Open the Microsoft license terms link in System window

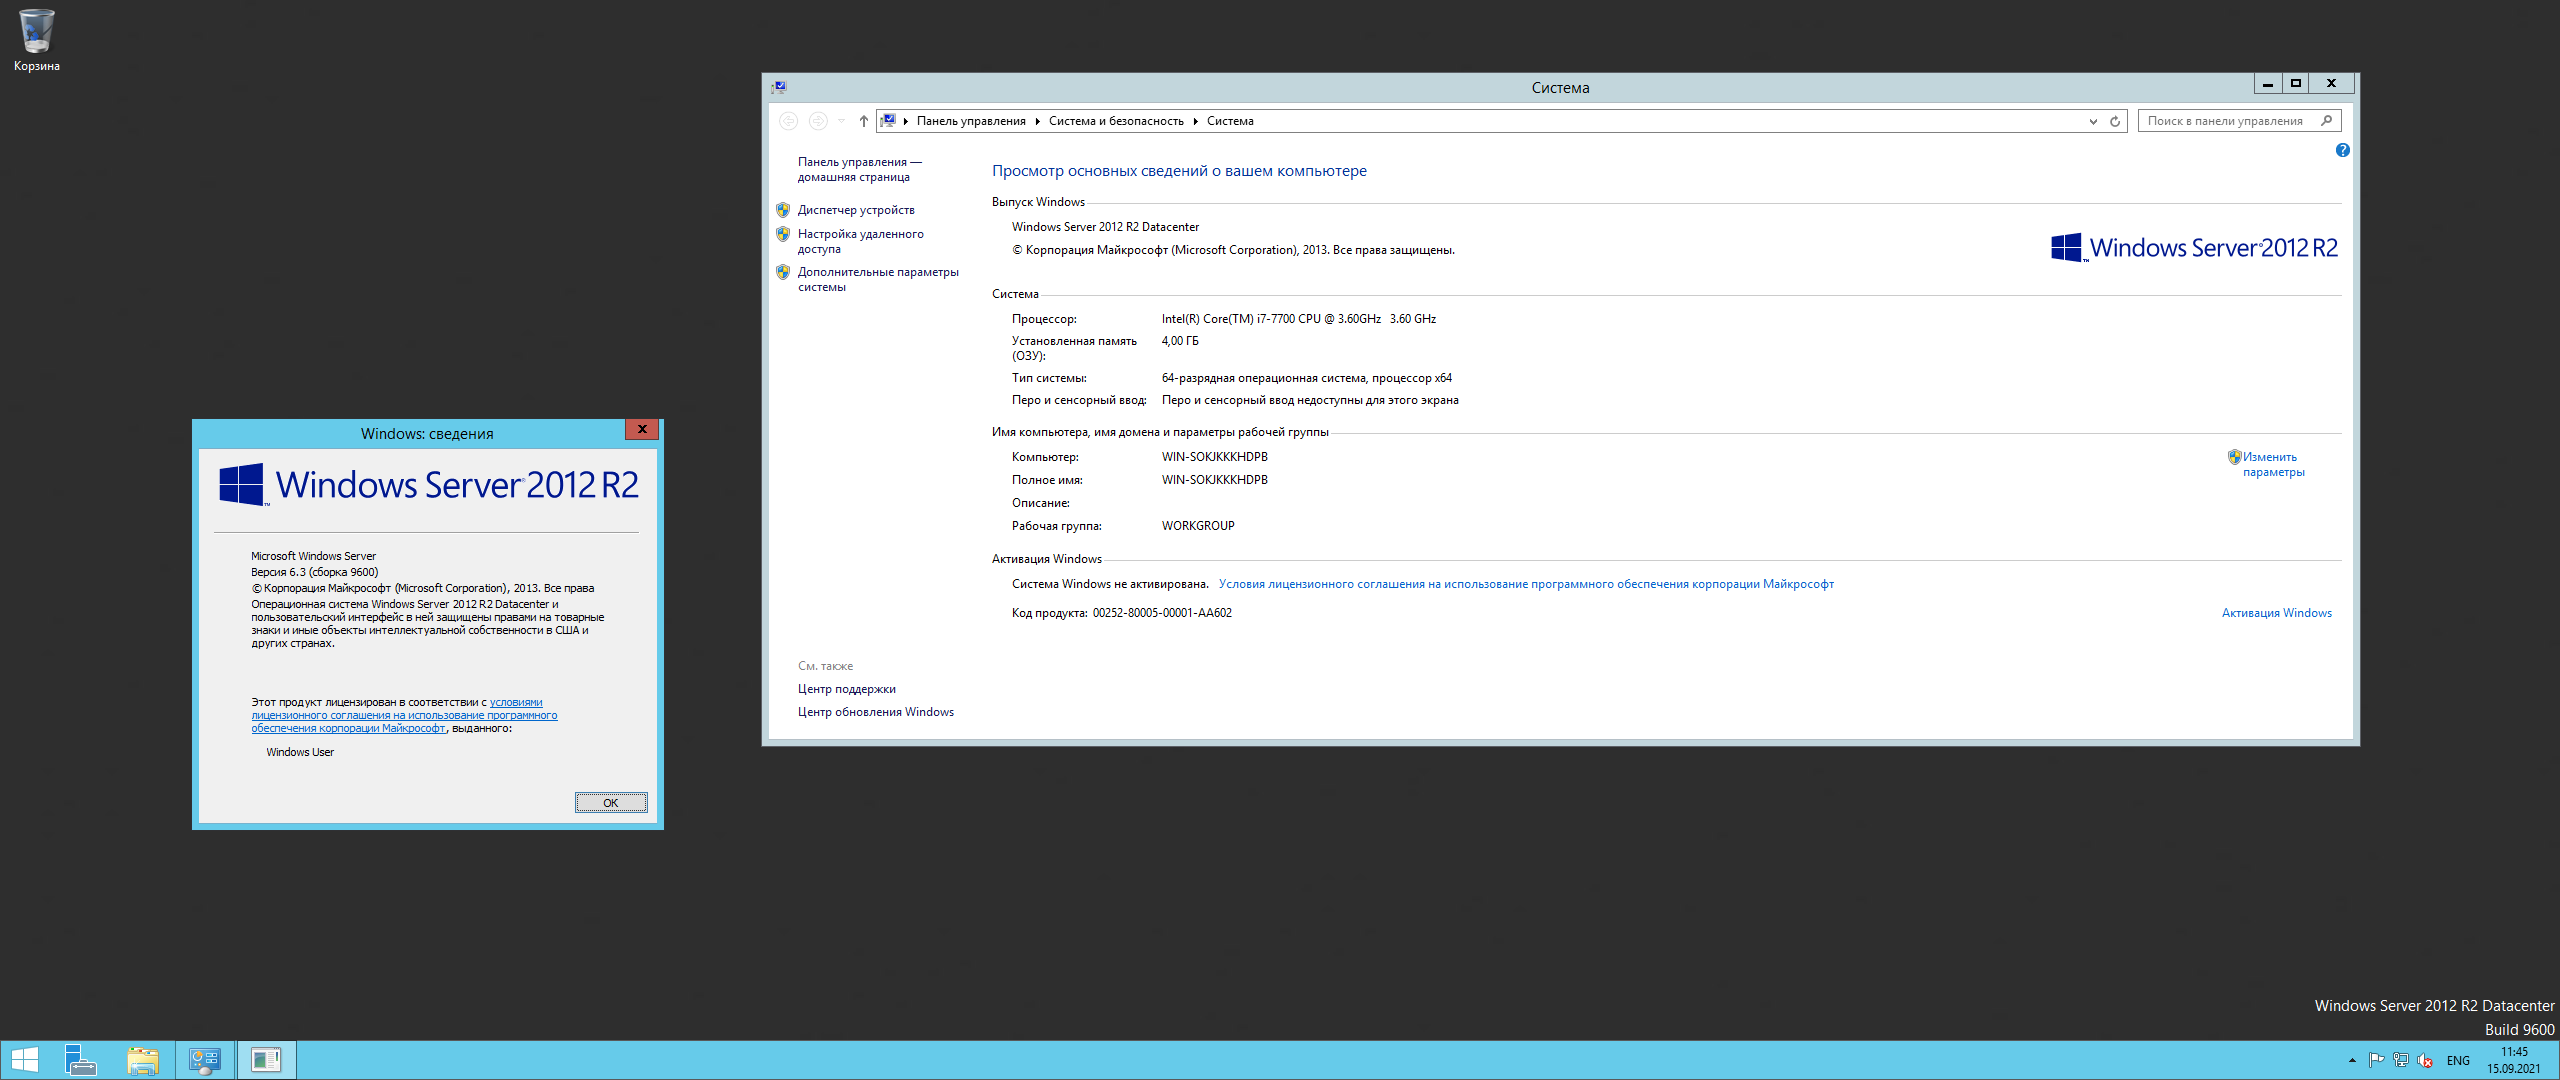1526,584
